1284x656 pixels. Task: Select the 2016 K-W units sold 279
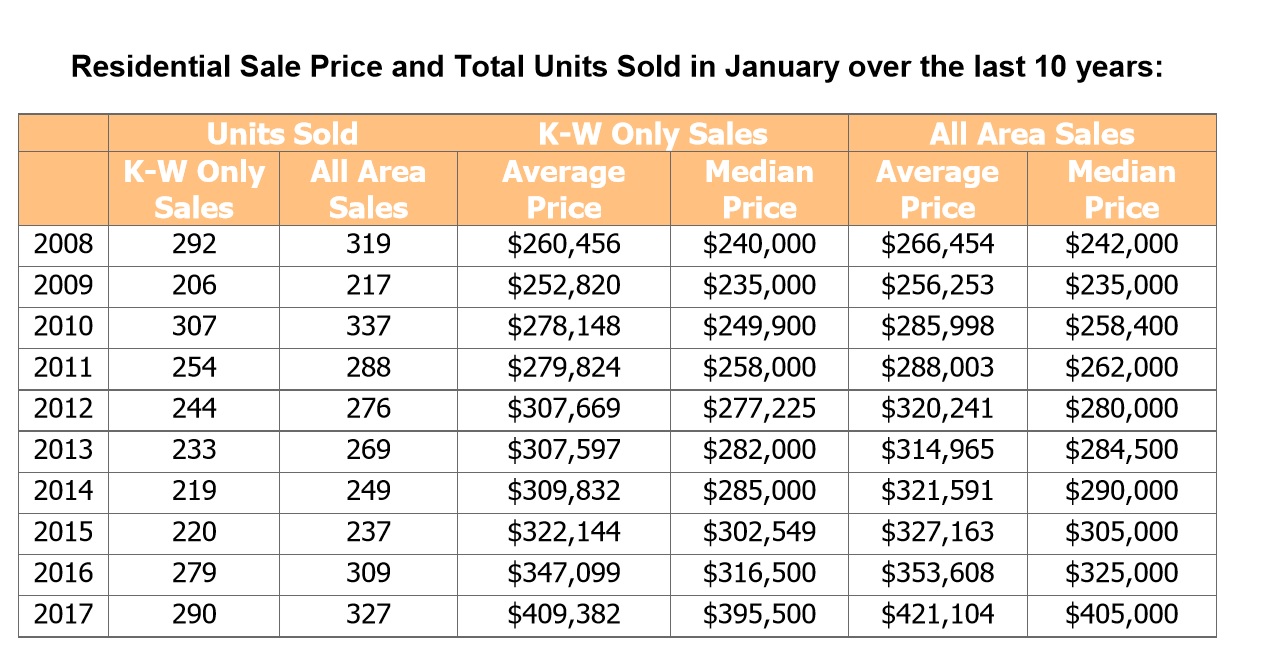coord(194,574)
